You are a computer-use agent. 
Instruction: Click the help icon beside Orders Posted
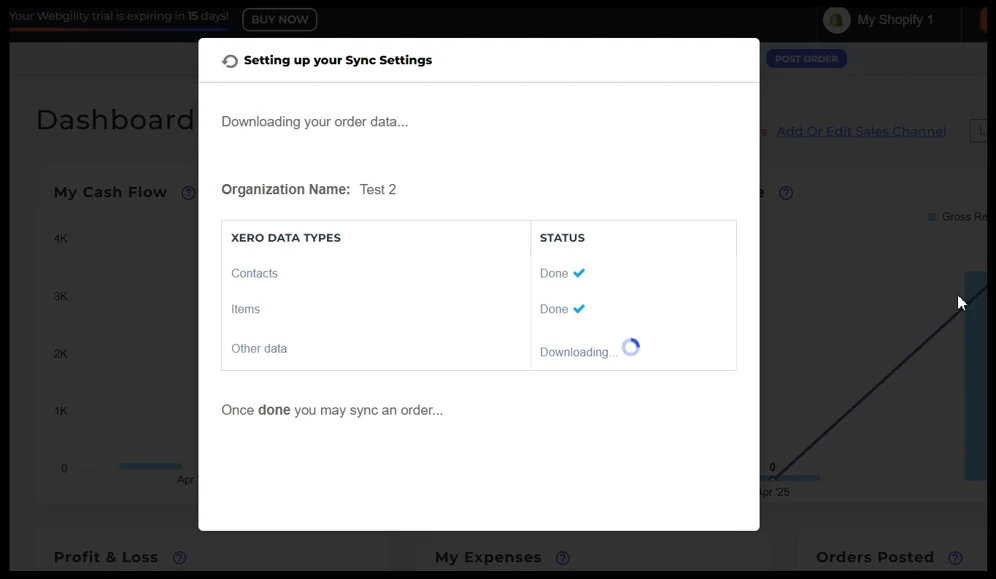955,557
